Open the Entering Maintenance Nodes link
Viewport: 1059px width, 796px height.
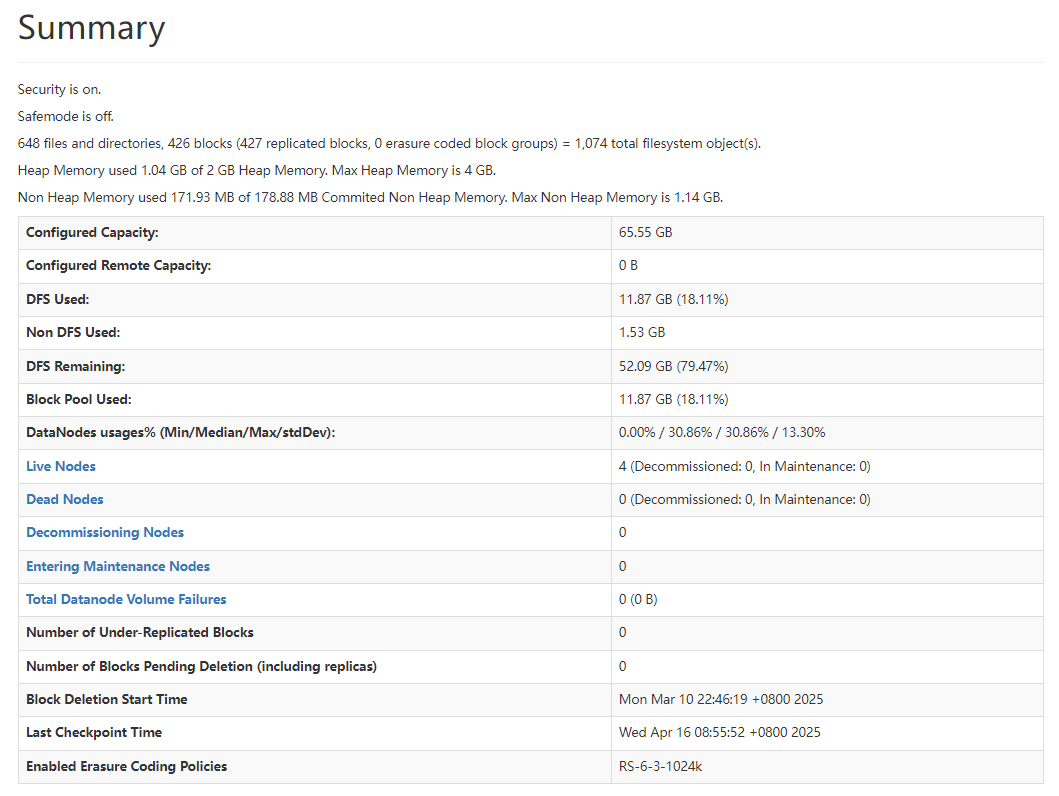point(118,566)
